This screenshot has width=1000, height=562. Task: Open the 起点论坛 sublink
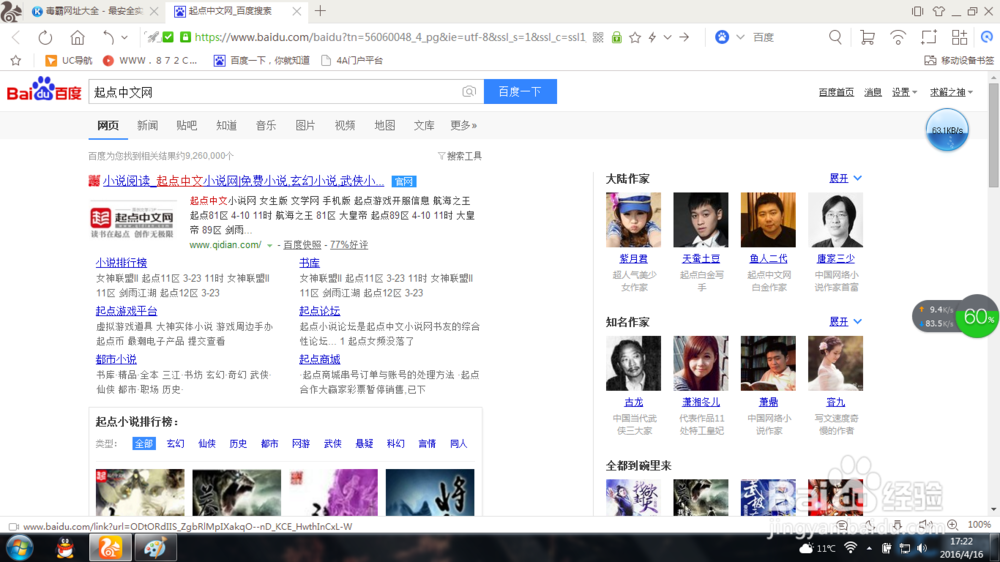(320, 311)
